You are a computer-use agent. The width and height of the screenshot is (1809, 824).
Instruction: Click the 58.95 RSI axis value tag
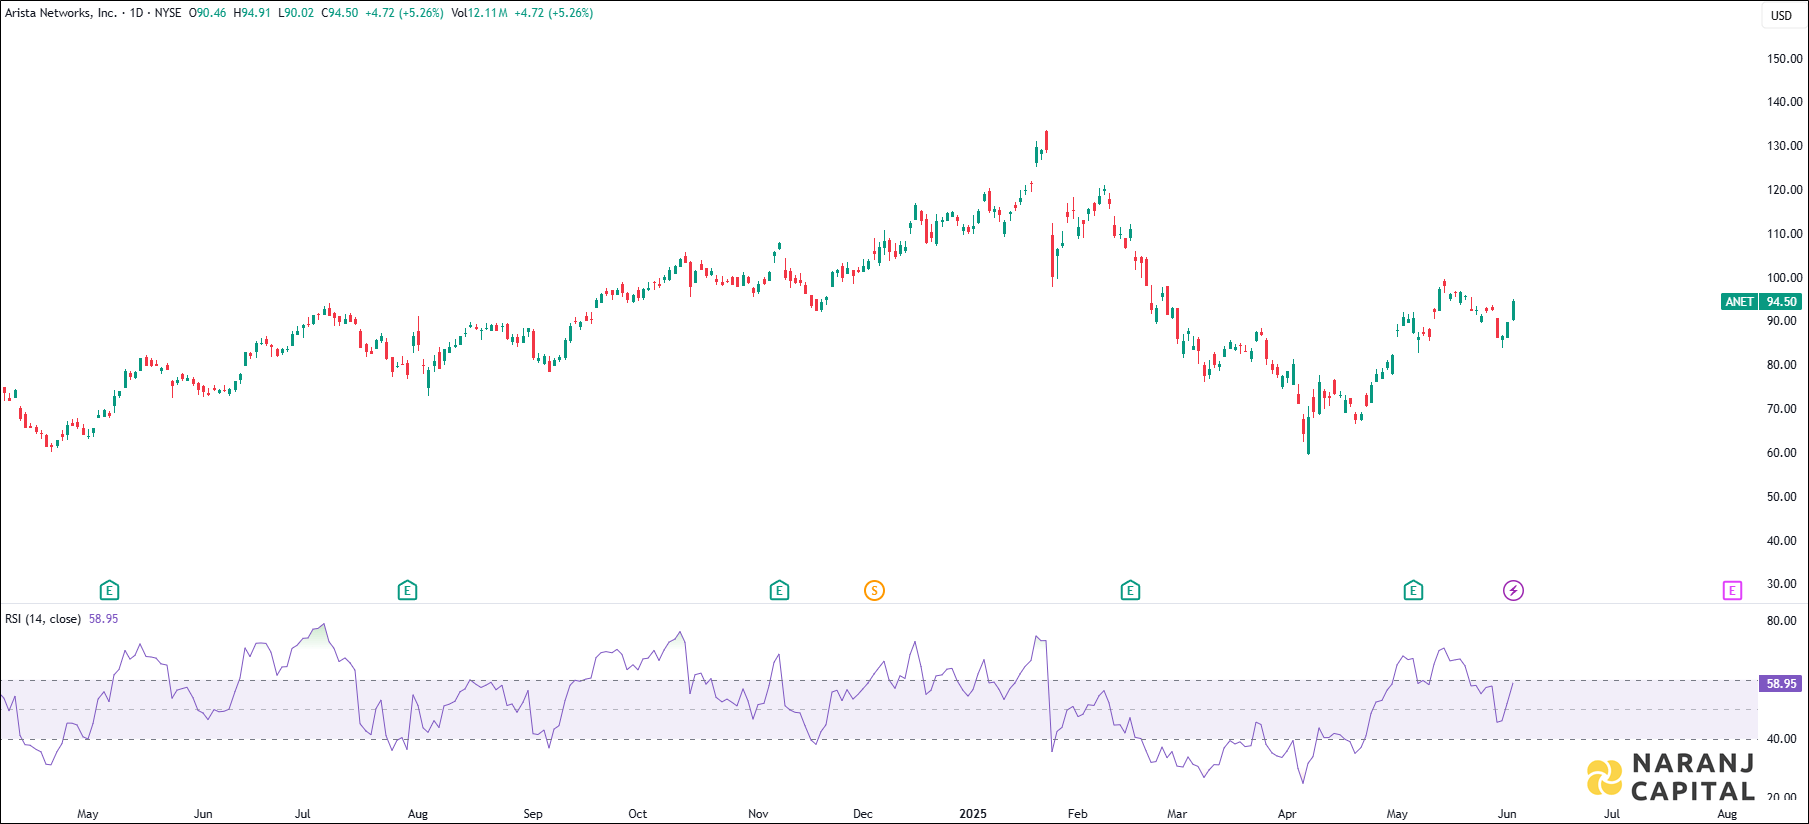[1780, 684]
